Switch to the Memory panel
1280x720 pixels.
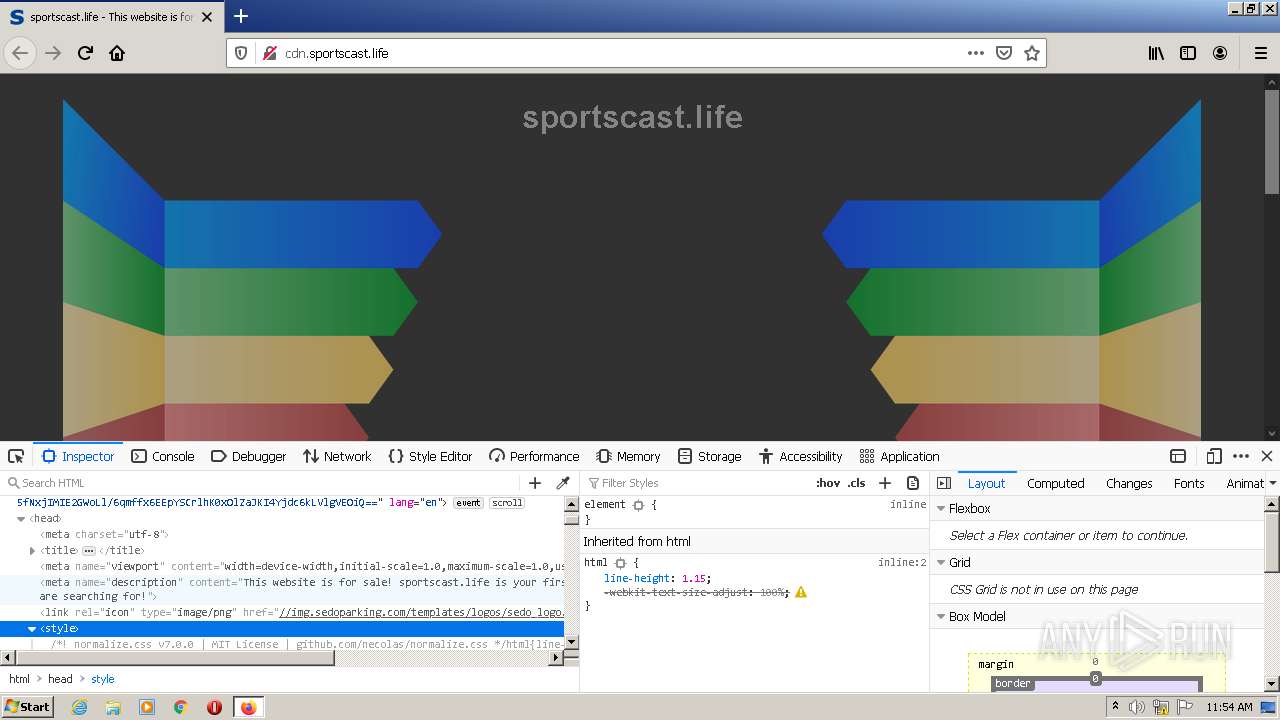point(628,456)
